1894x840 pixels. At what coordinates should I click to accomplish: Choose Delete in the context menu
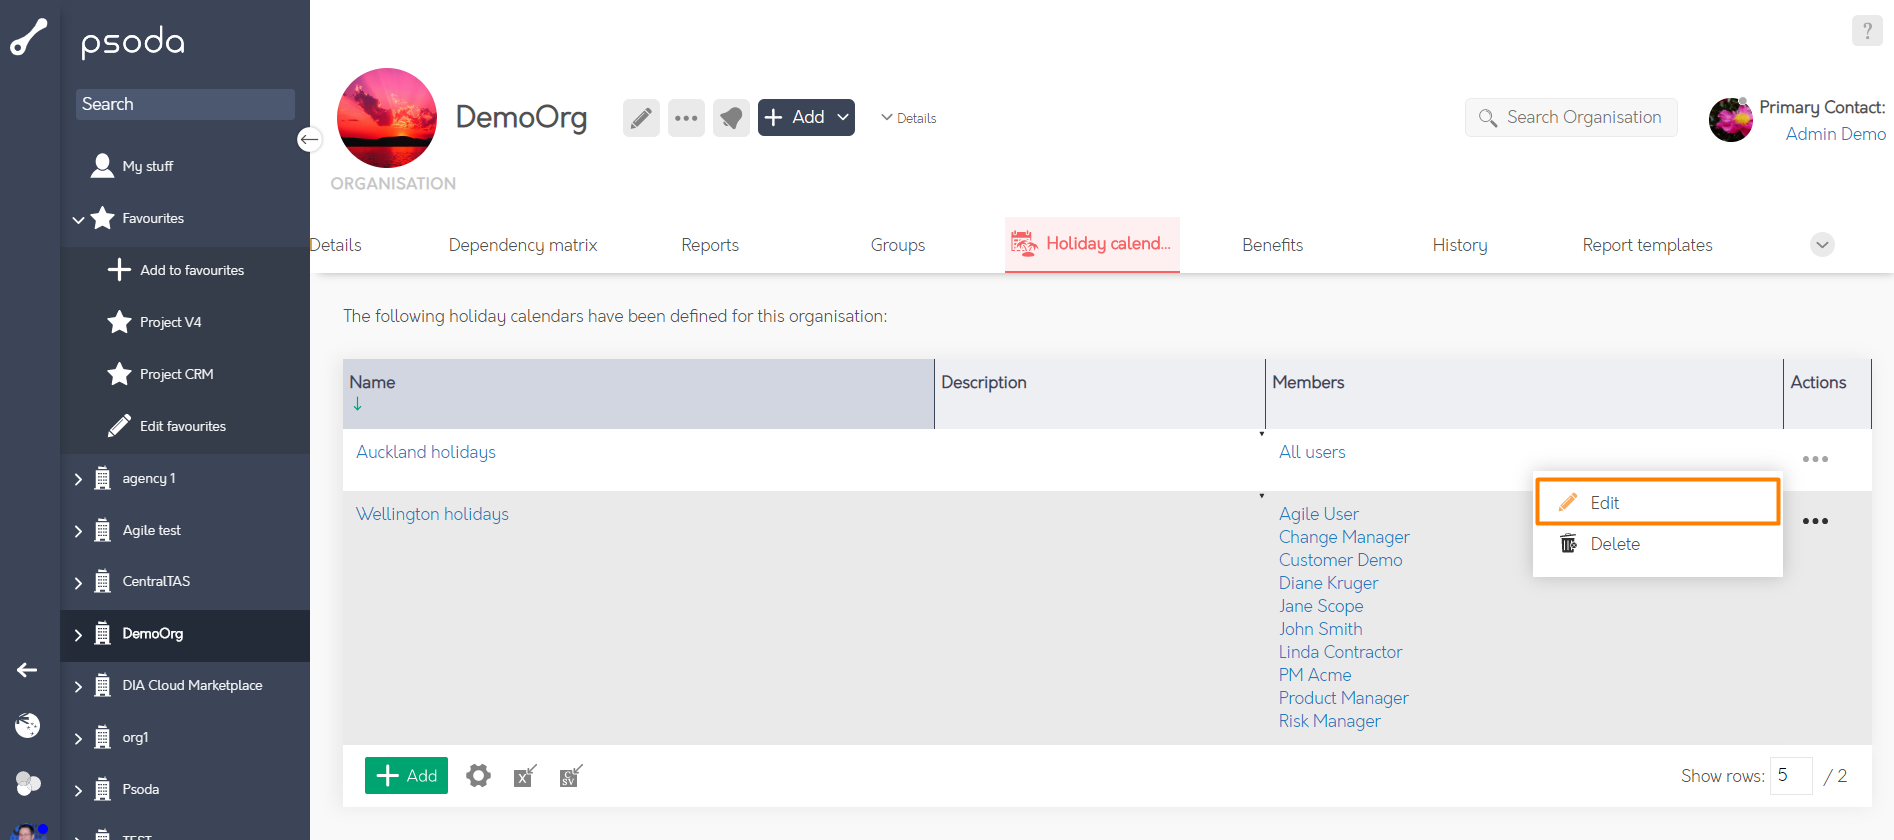click(1614, 544)
